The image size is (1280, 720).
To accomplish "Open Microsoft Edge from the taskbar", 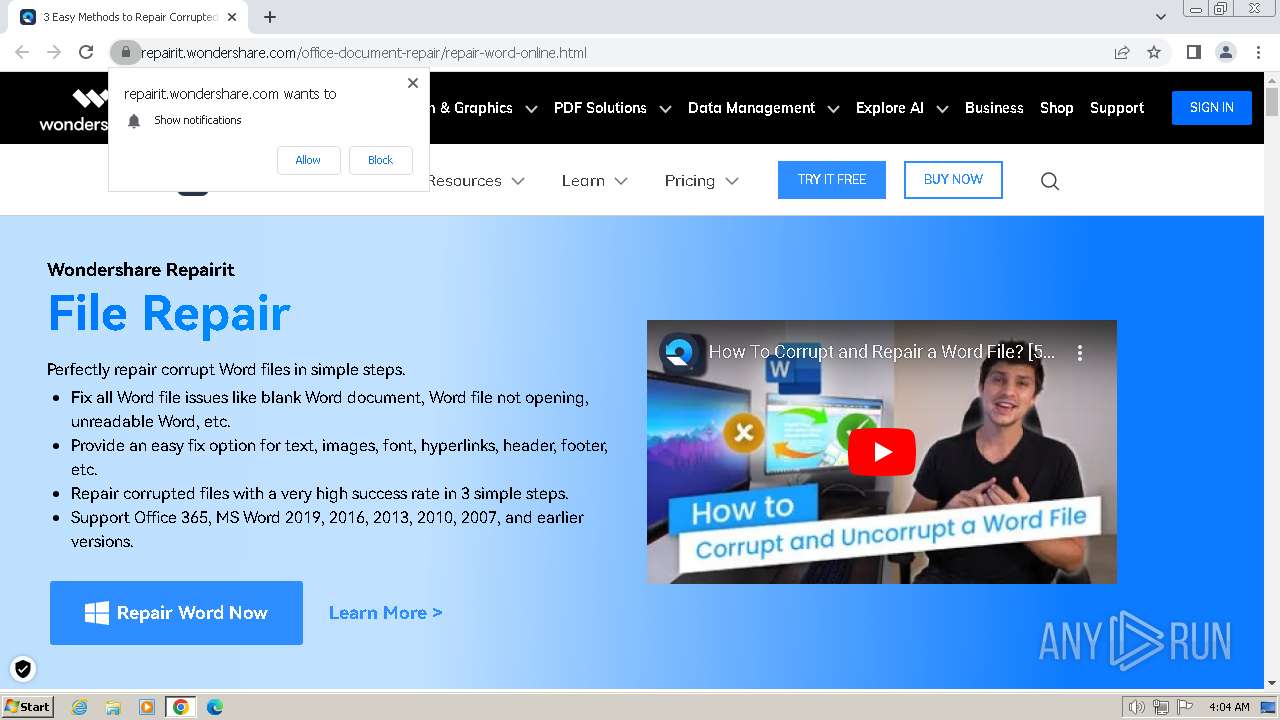I will pyautogui.click(x=215, y=707).
